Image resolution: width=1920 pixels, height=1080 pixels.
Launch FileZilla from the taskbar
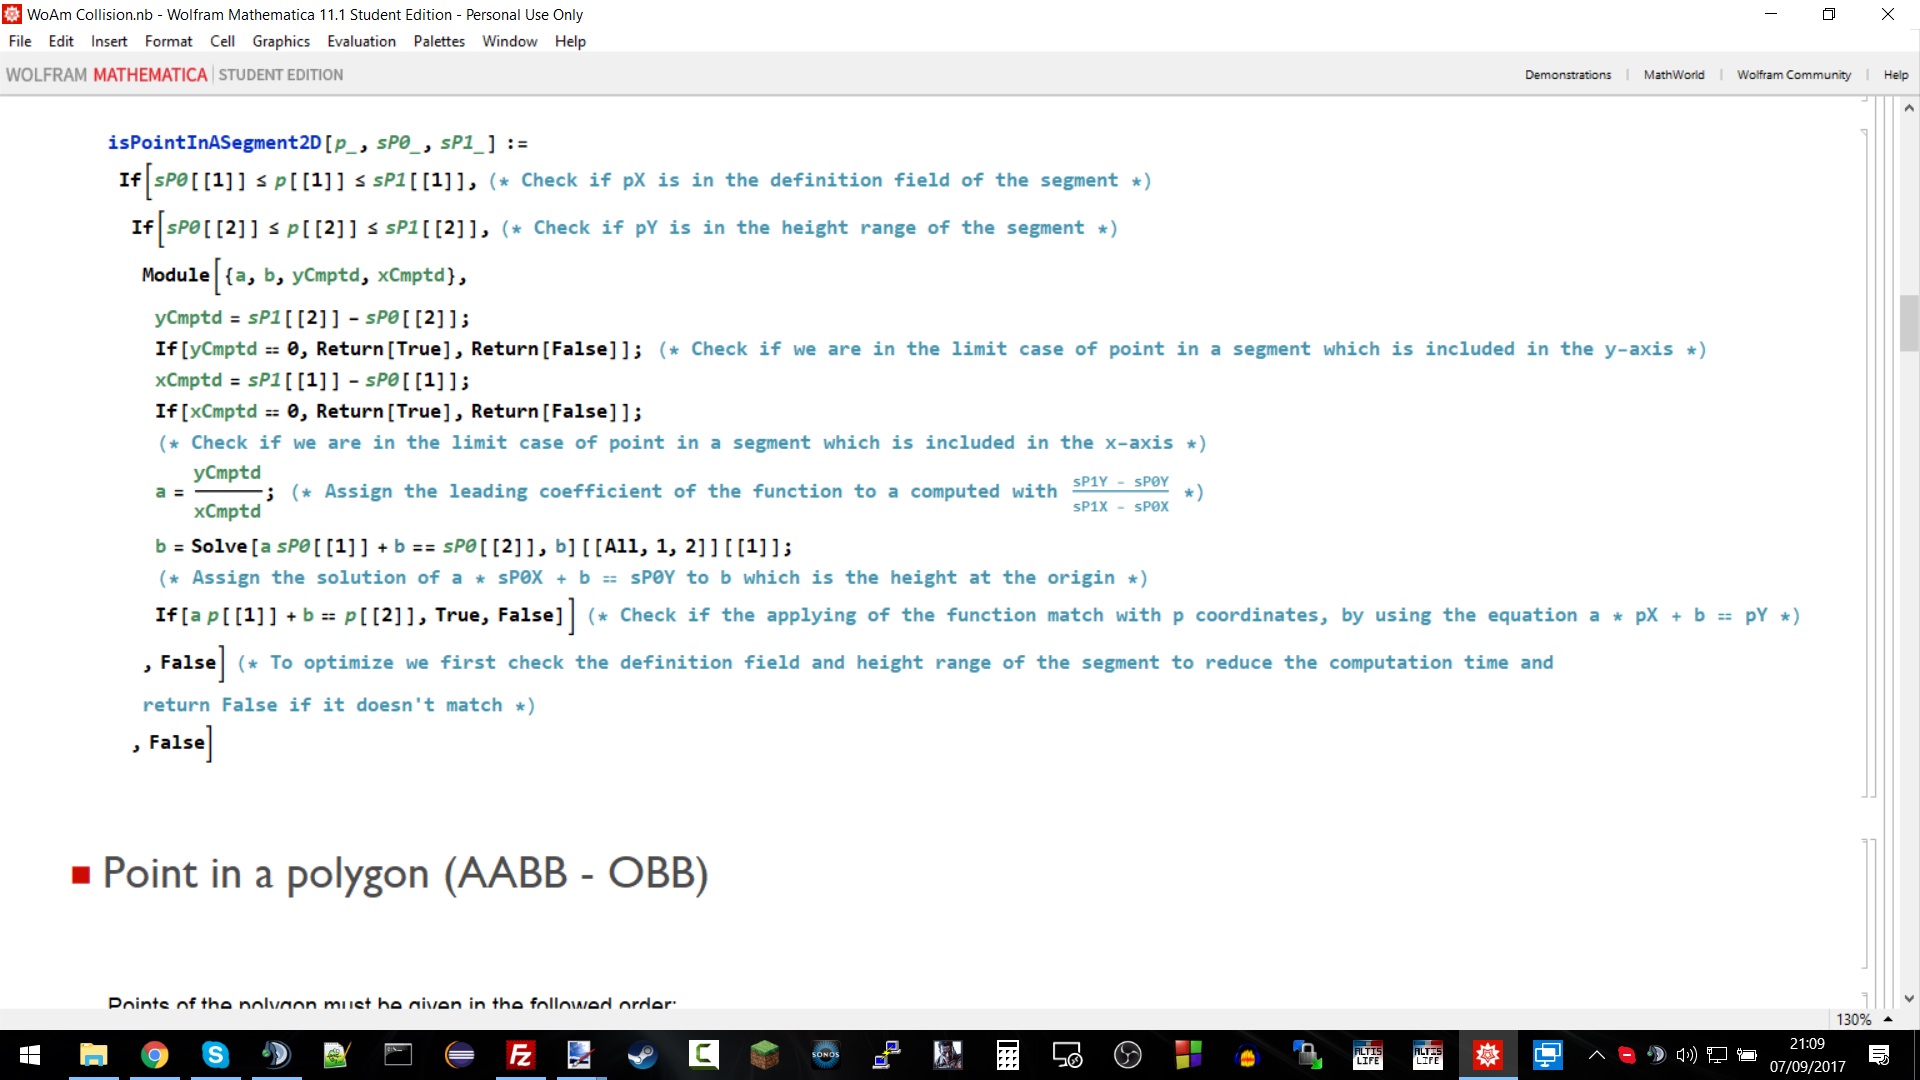tap(520, 1055)
